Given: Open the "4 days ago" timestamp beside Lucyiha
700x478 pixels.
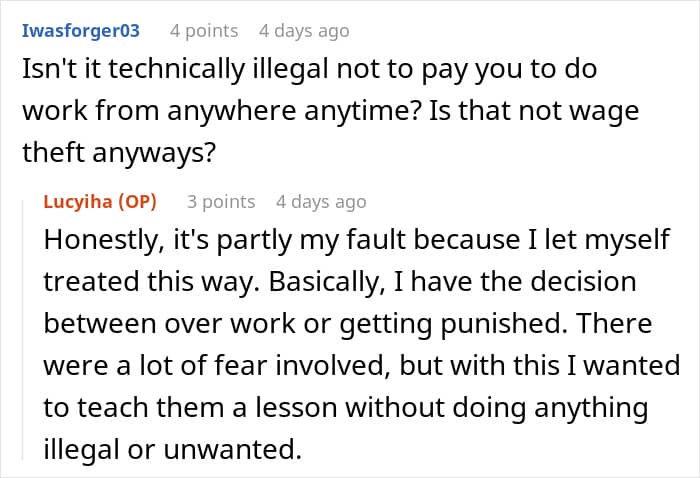Looking at the screenshot, I should [321, 201].
